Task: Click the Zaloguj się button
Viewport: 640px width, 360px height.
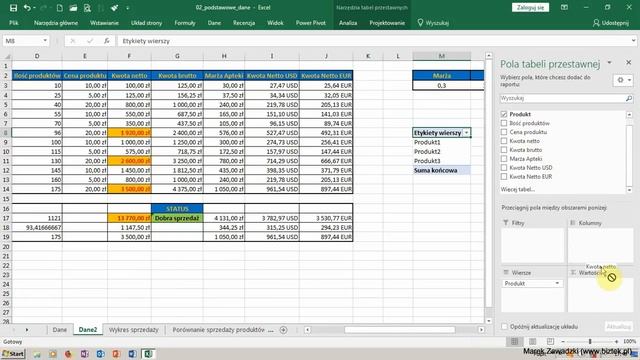Action: point(530,7)
